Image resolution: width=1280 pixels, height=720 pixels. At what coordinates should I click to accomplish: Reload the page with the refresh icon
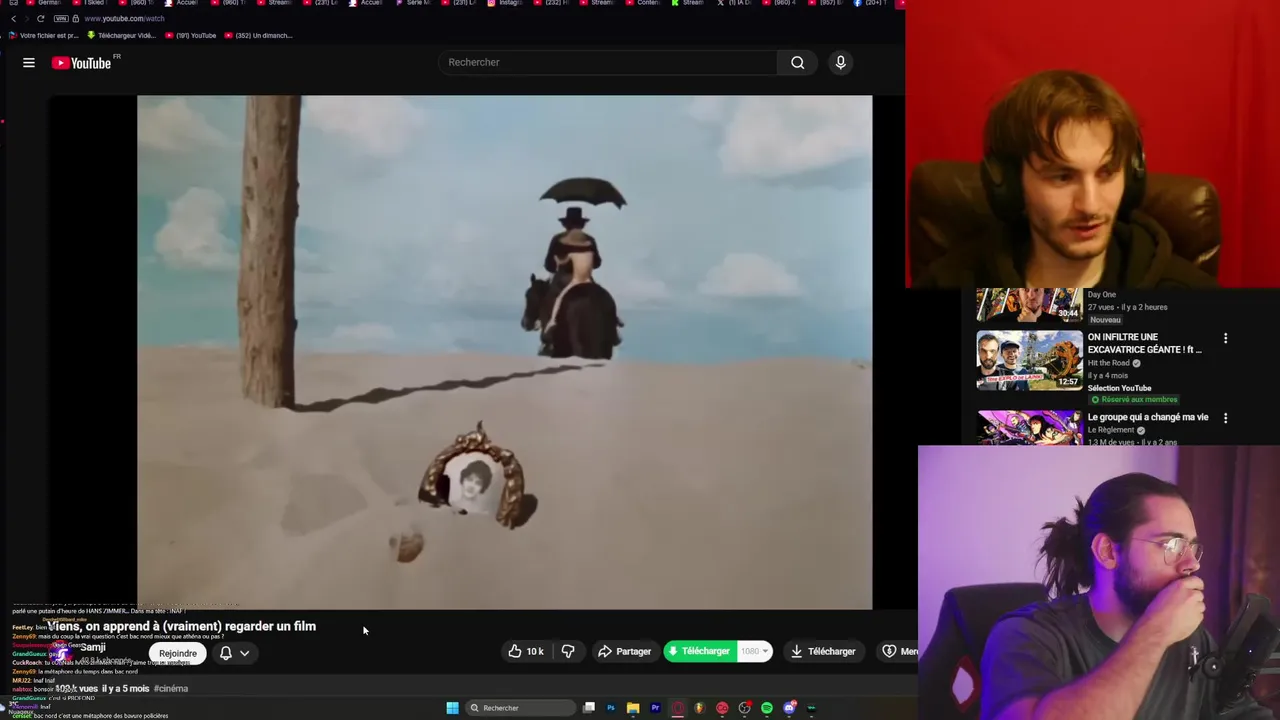(40, 18)
